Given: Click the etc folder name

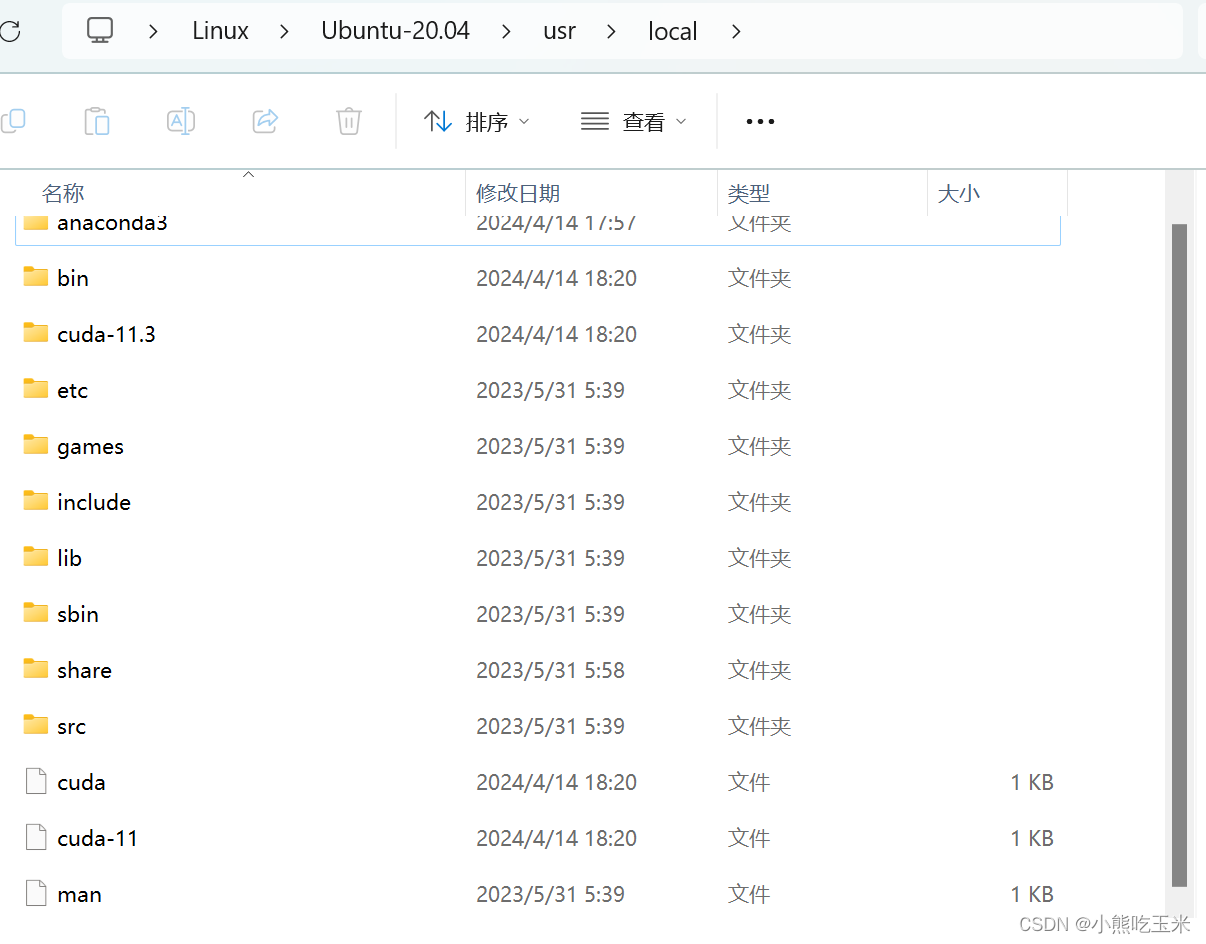Looking at the screenshot, I should [x=73, y=390].
